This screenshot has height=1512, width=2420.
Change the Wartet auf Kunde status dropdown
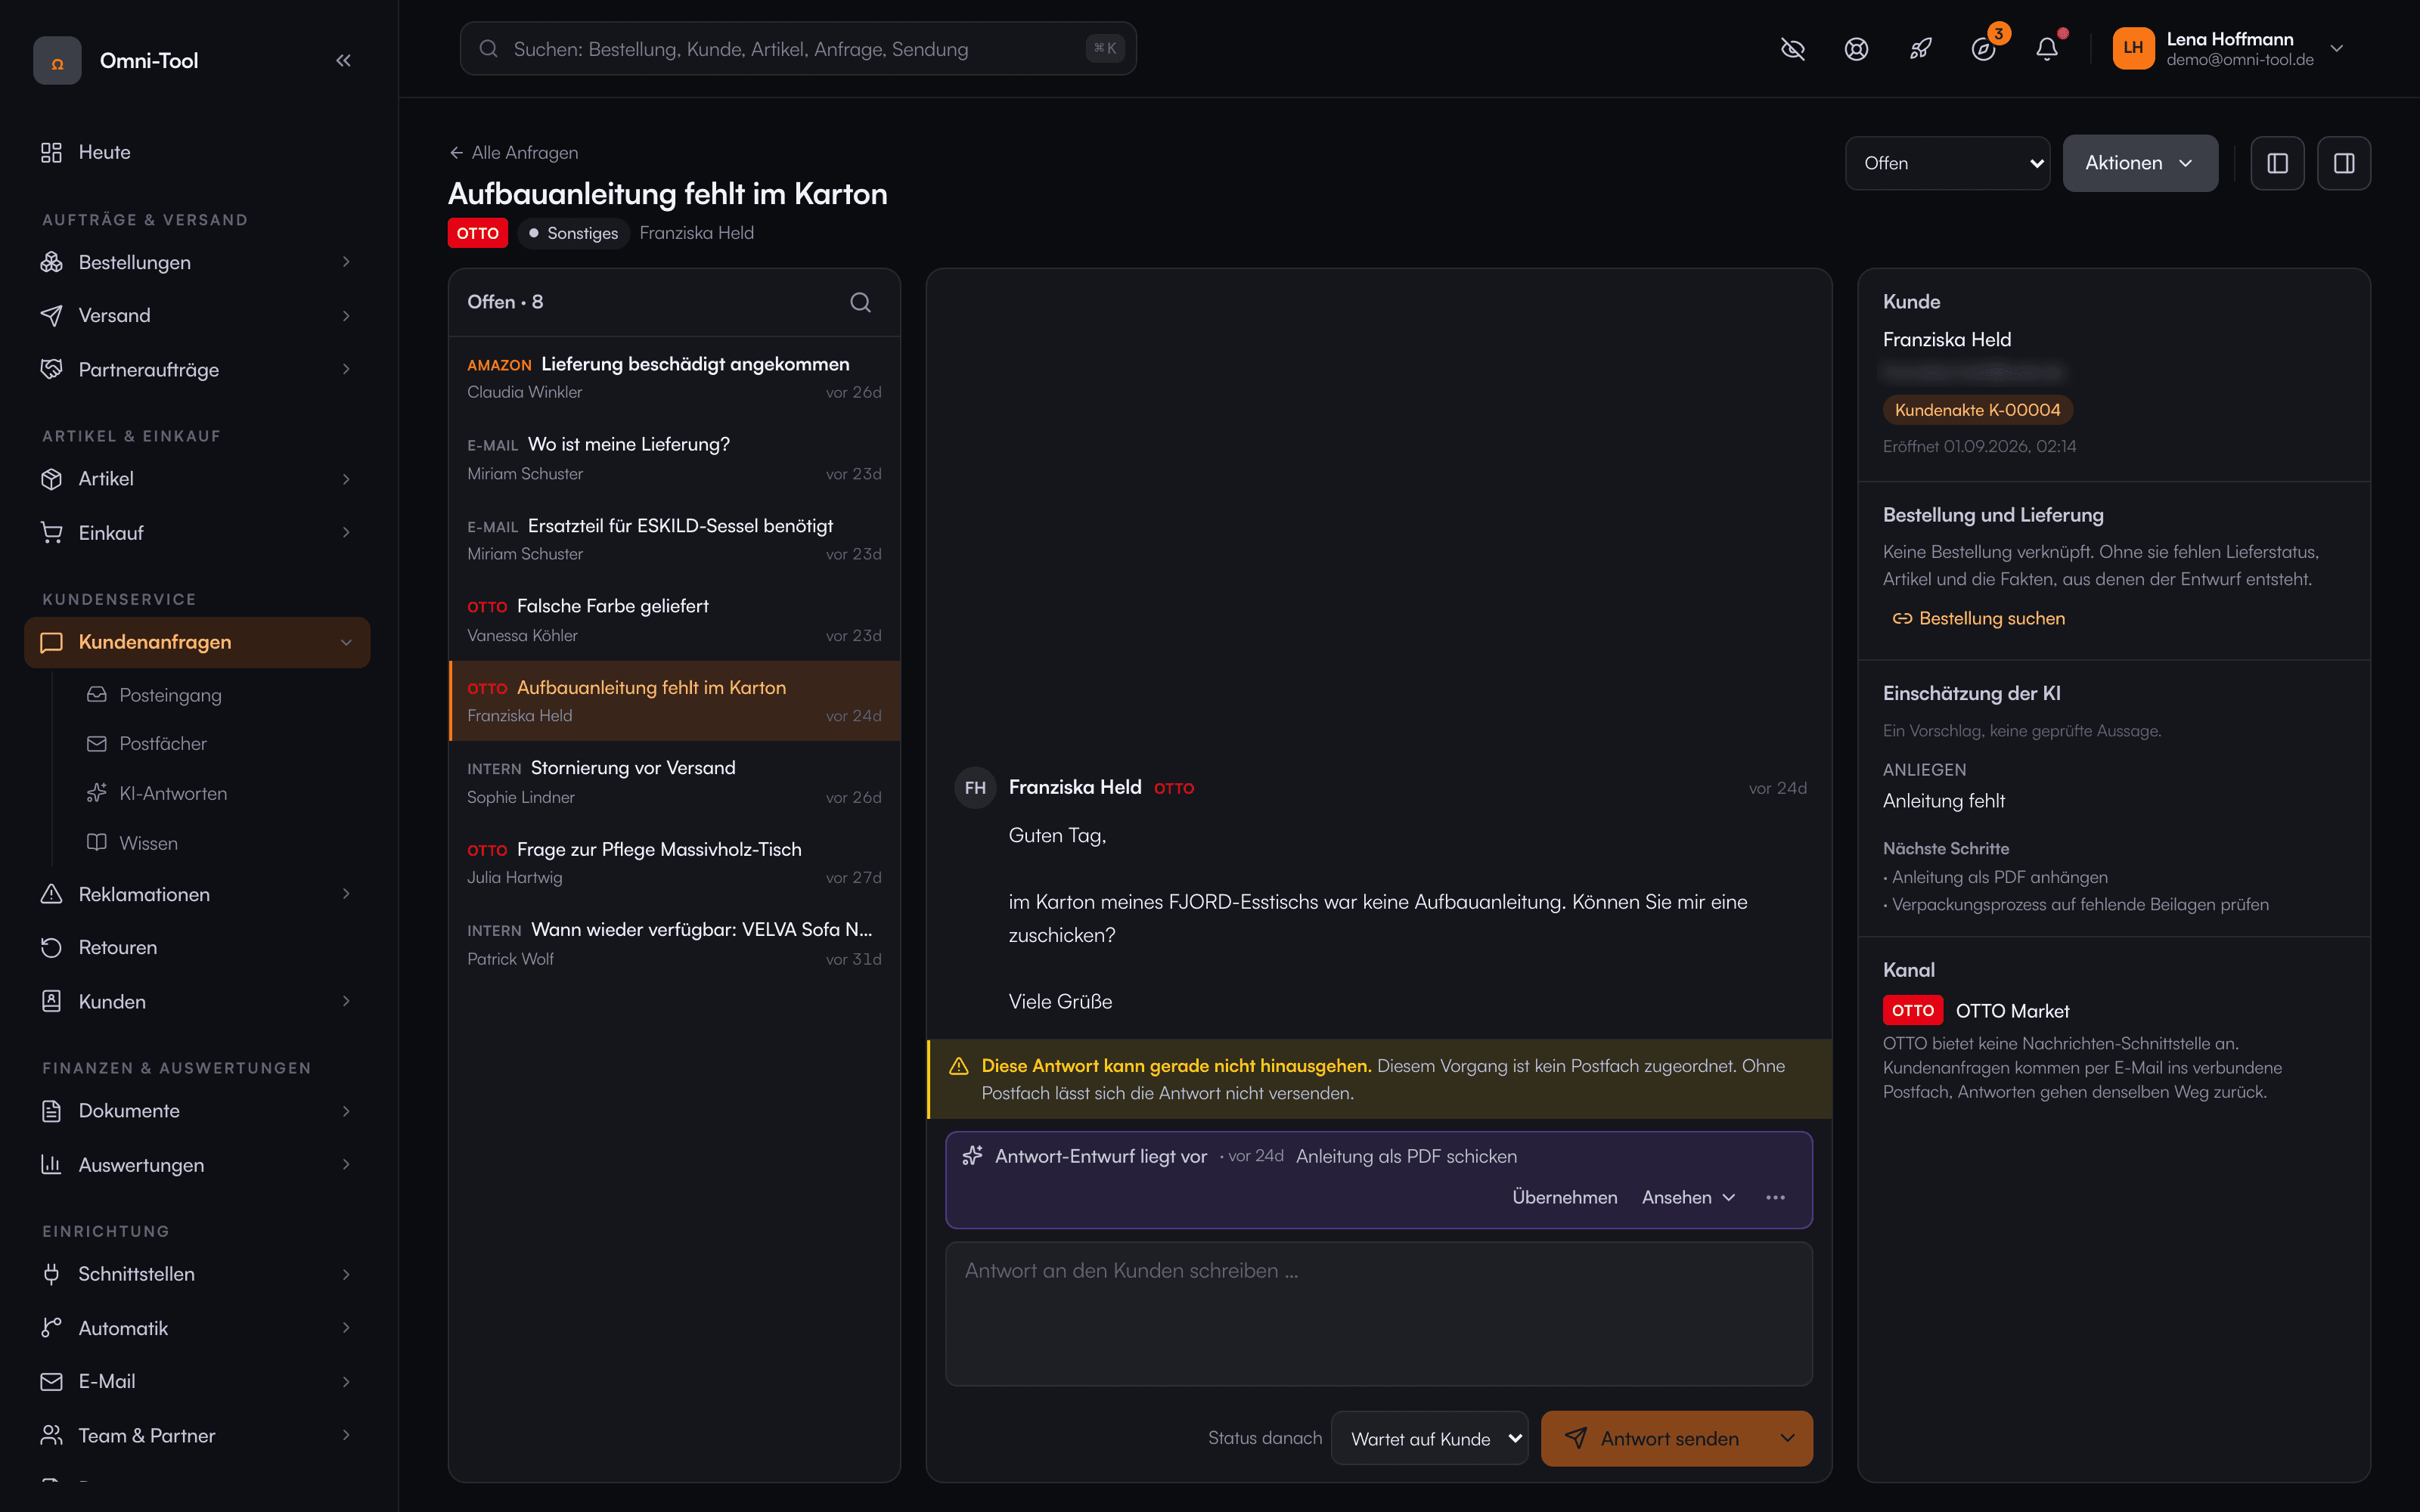(x=1429, y=1438)
